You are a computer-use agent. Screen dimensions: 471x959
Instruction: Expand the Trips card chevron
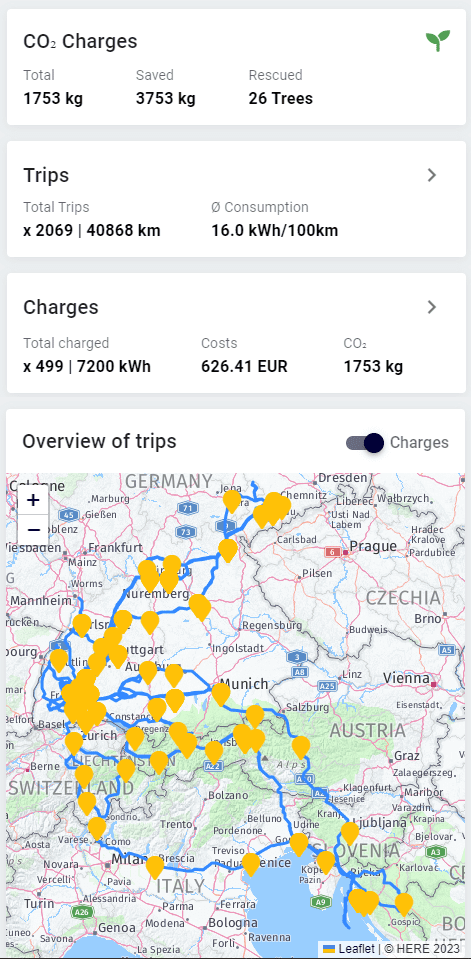pos(432,176)
